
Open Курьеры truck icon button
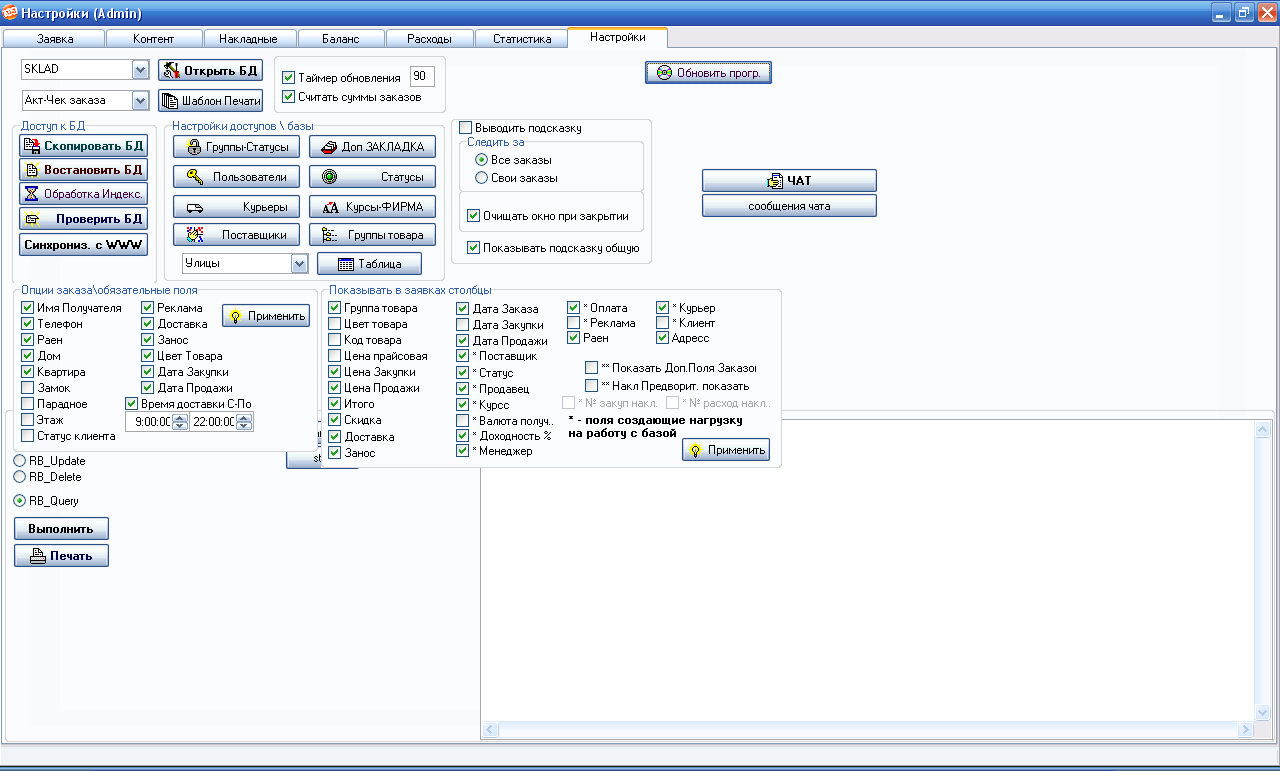click(237, 208)
